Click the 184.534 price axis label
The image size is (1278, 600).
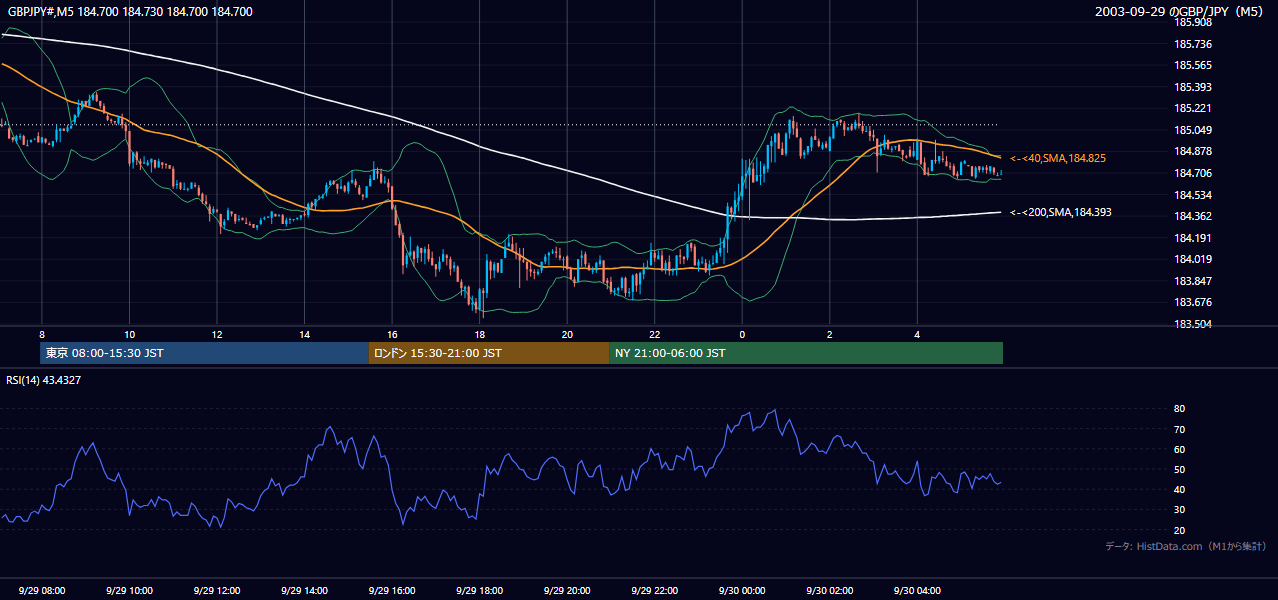coord(1192,195)
